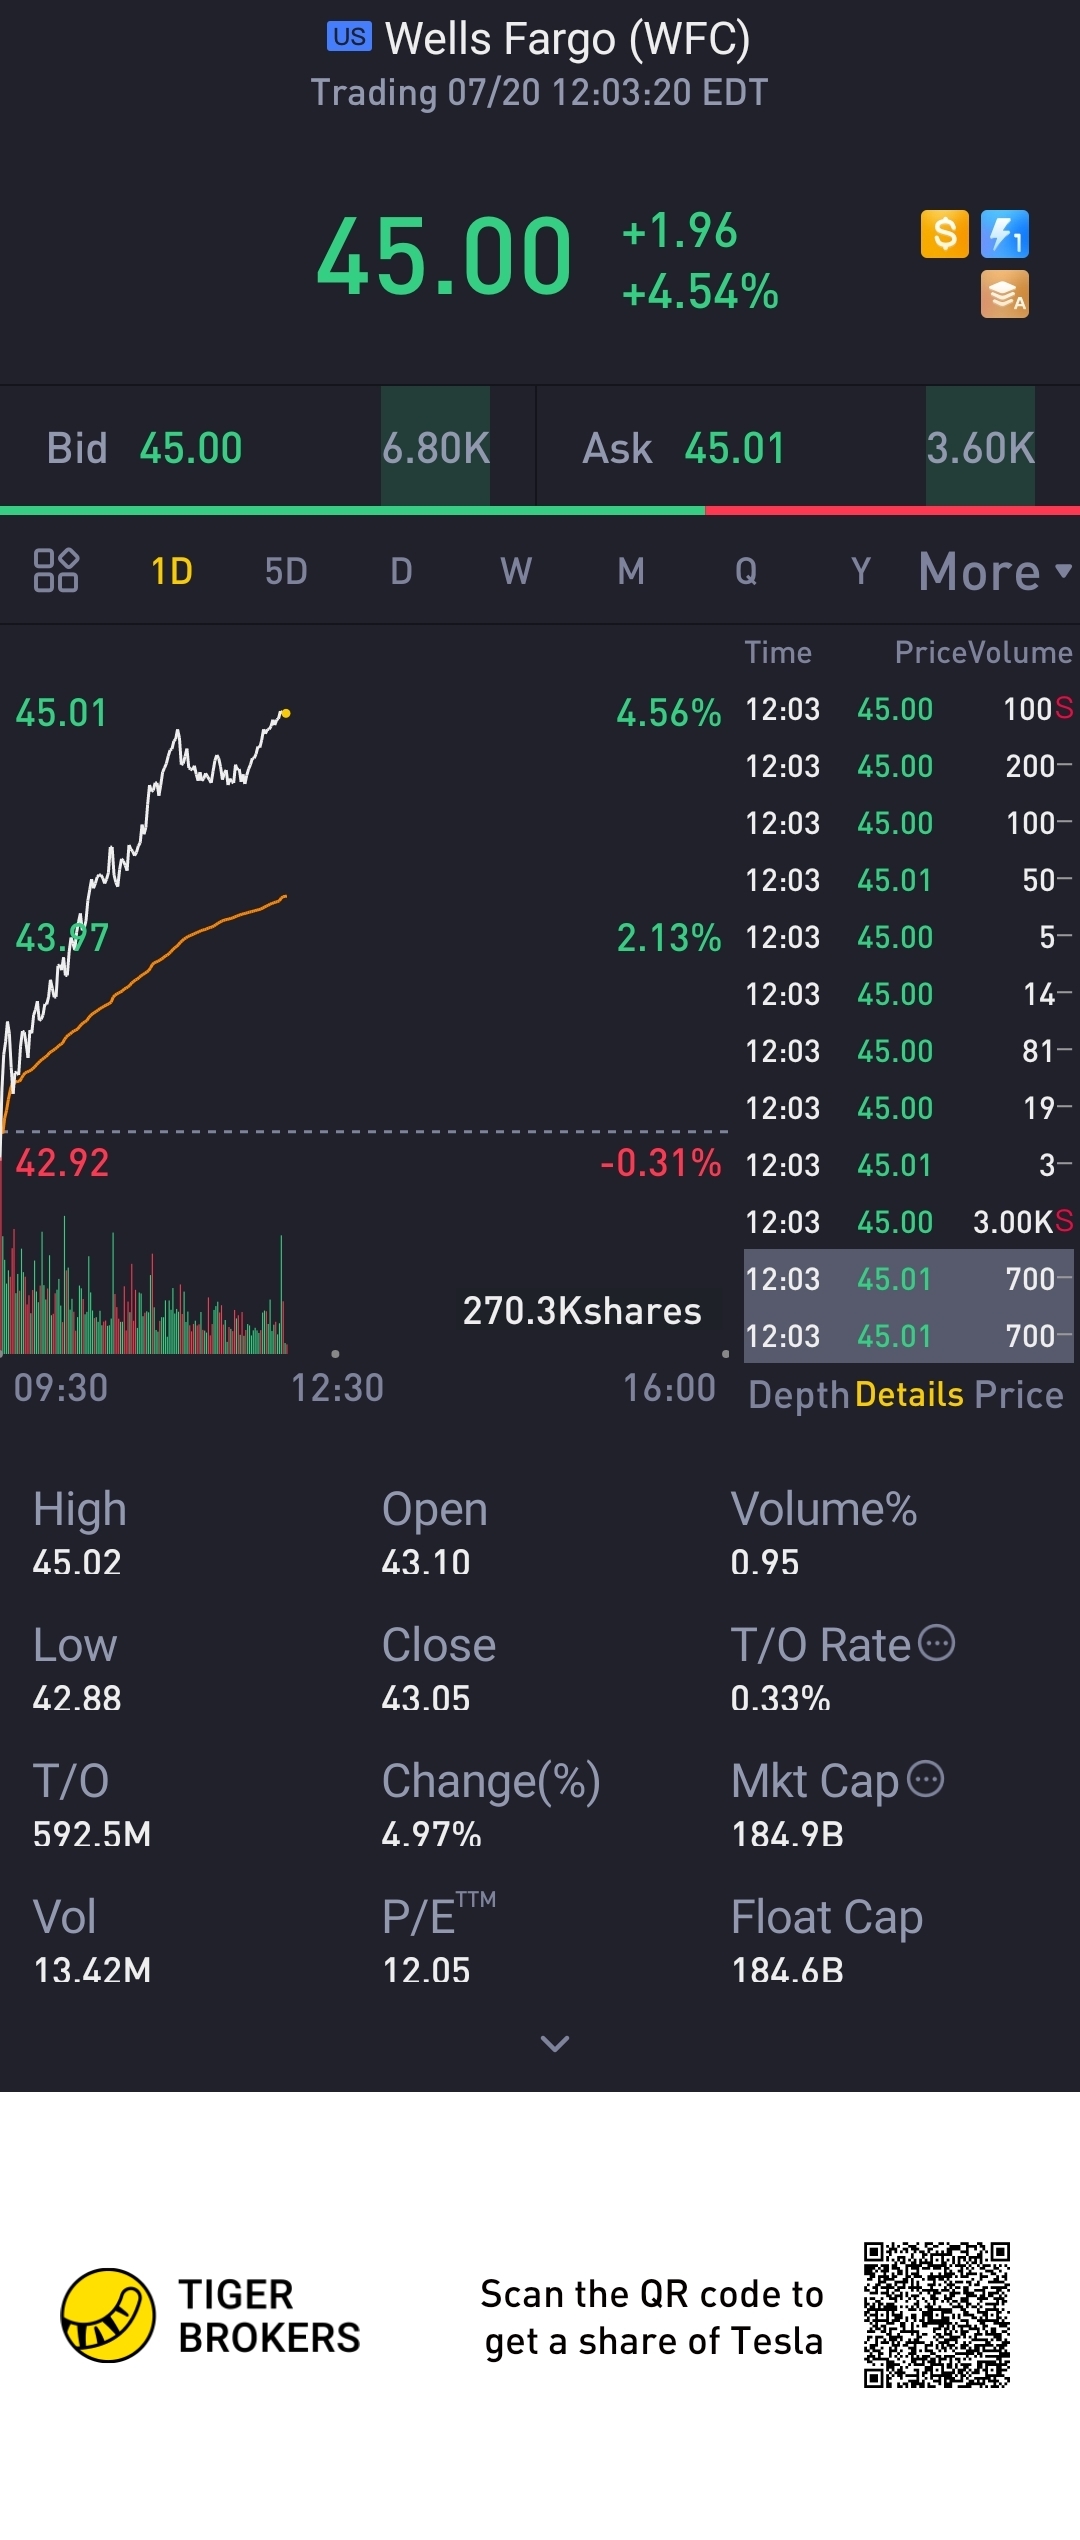
Task: Tap the Mkt Cap info icon
Action: coord(926,1779)
